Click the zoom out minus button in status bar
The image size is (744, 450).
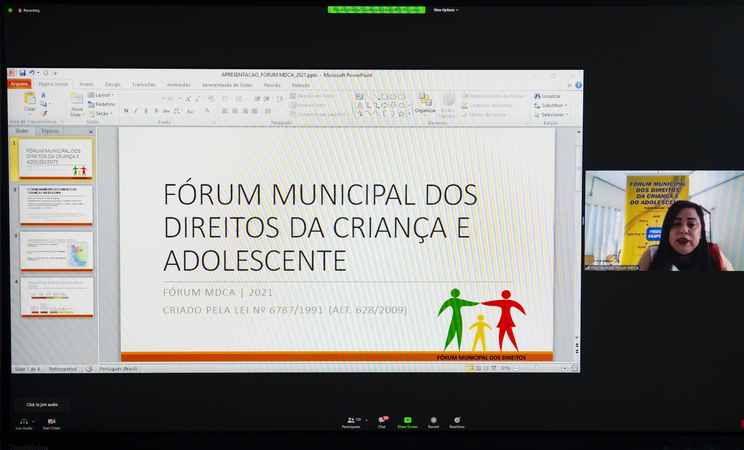click(517, 368)
